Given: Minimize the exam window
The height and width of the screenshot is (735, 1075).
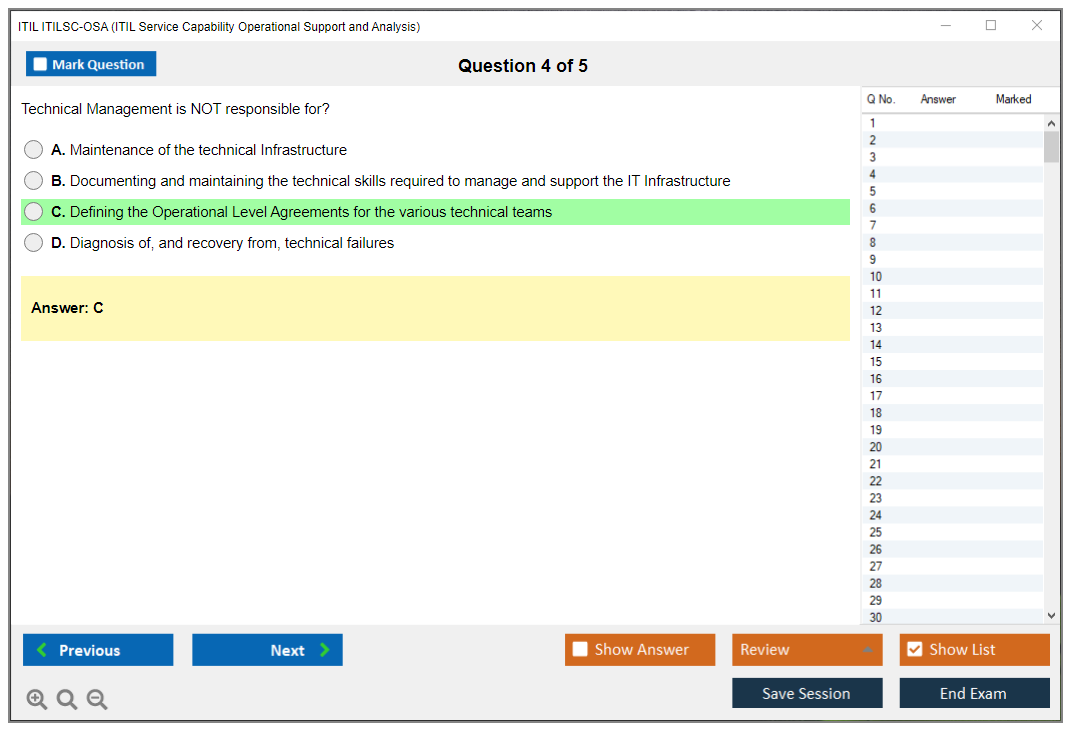Looking at the screenshot, I should (946, 26).
